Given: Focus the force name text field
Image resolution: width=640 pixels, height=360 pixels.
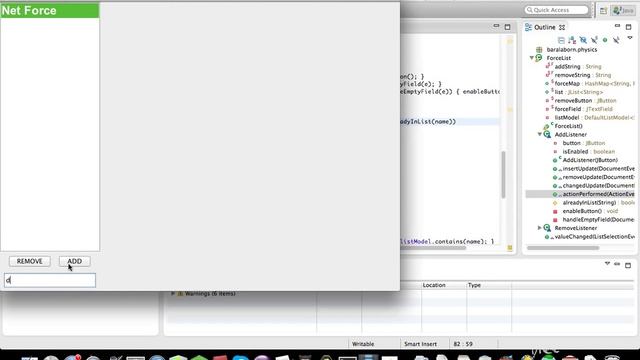Looking at the screenshot, I should tap(50, 280).
